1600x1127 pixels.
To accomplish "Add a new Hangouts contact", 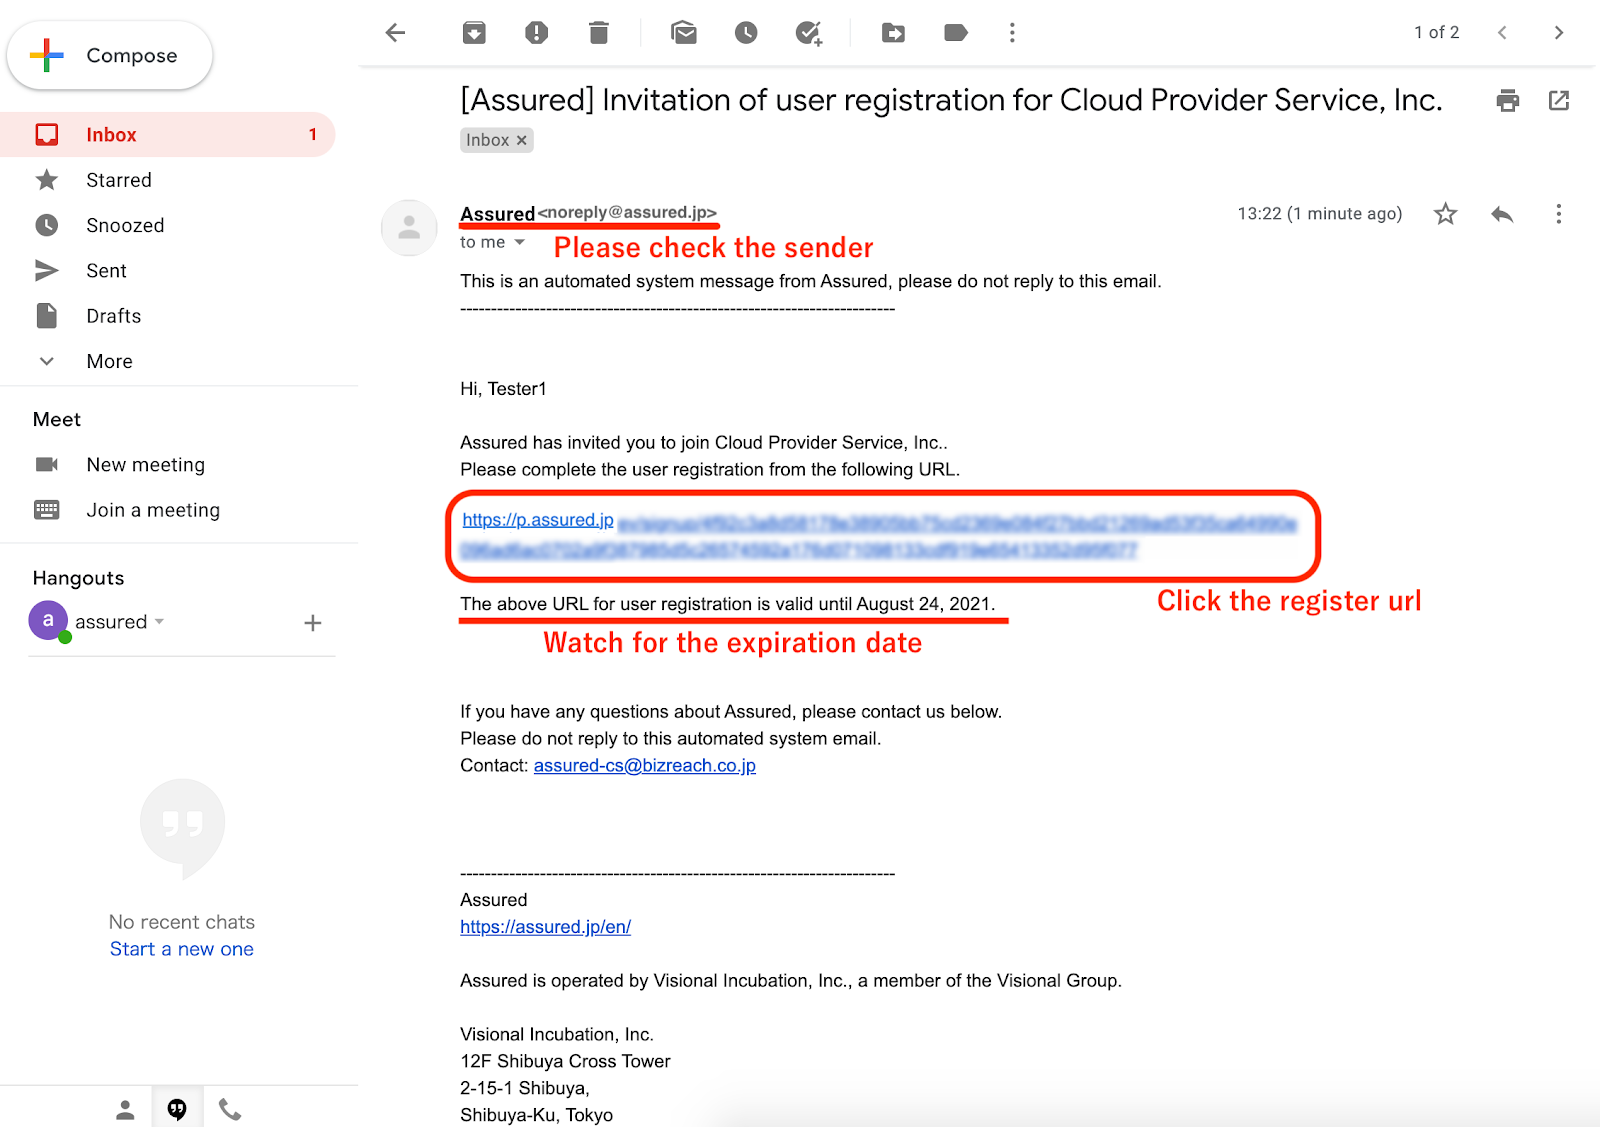I will pos(313,623).
